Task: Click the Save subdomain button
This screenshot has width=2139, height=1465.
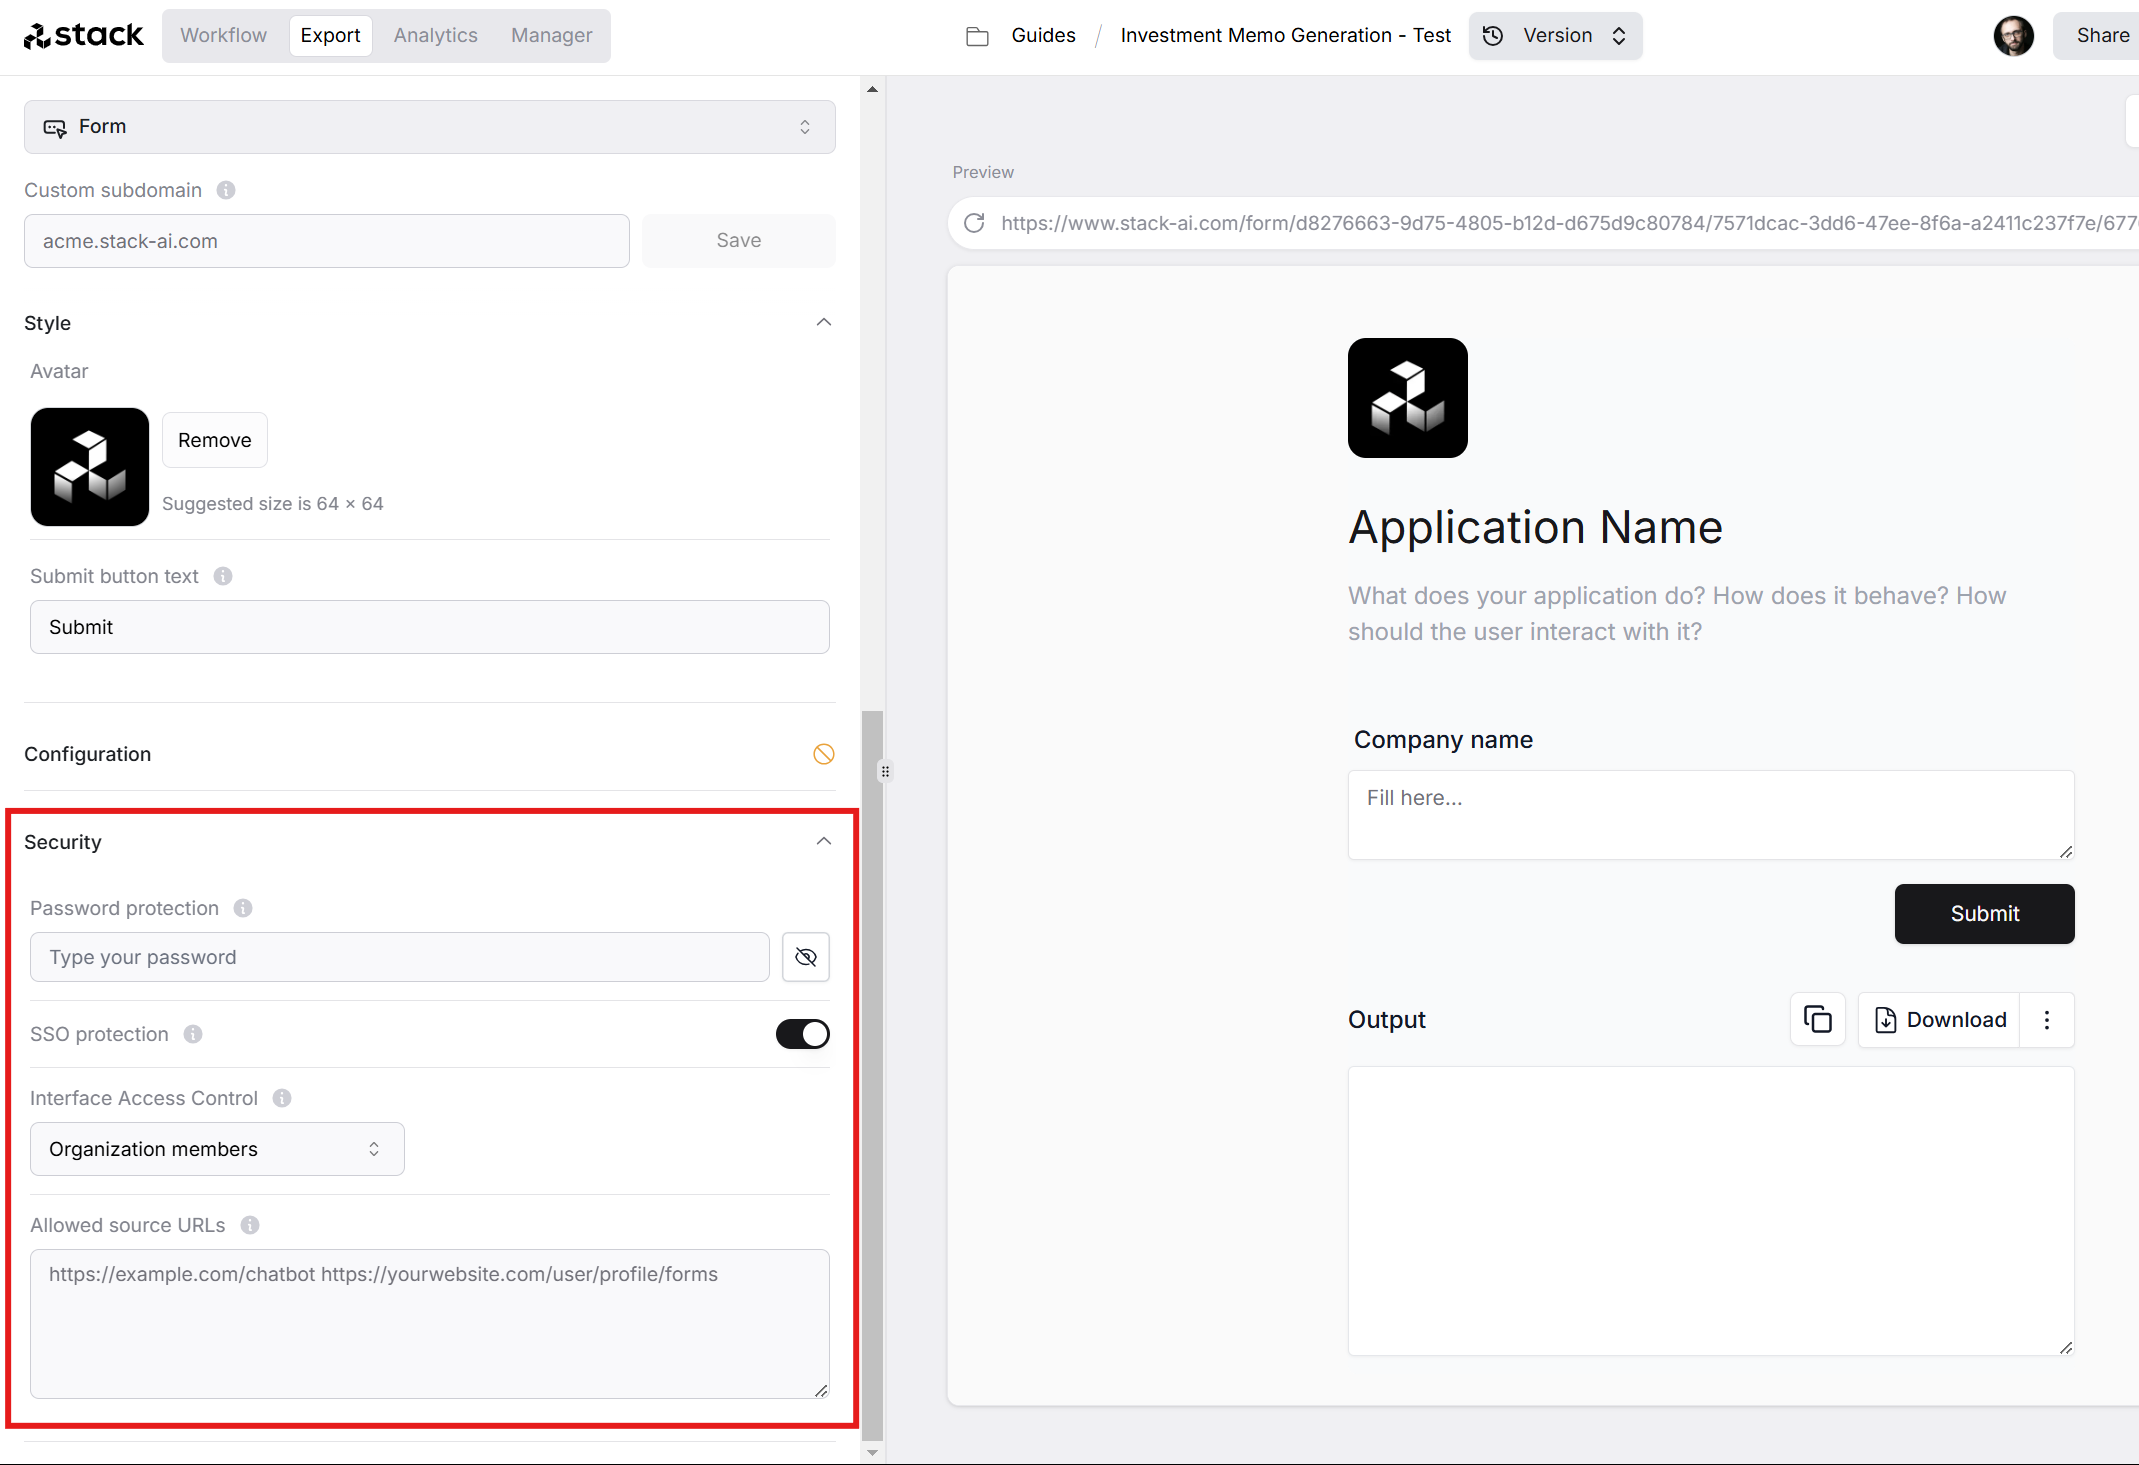Action: (x=738, y=241)
